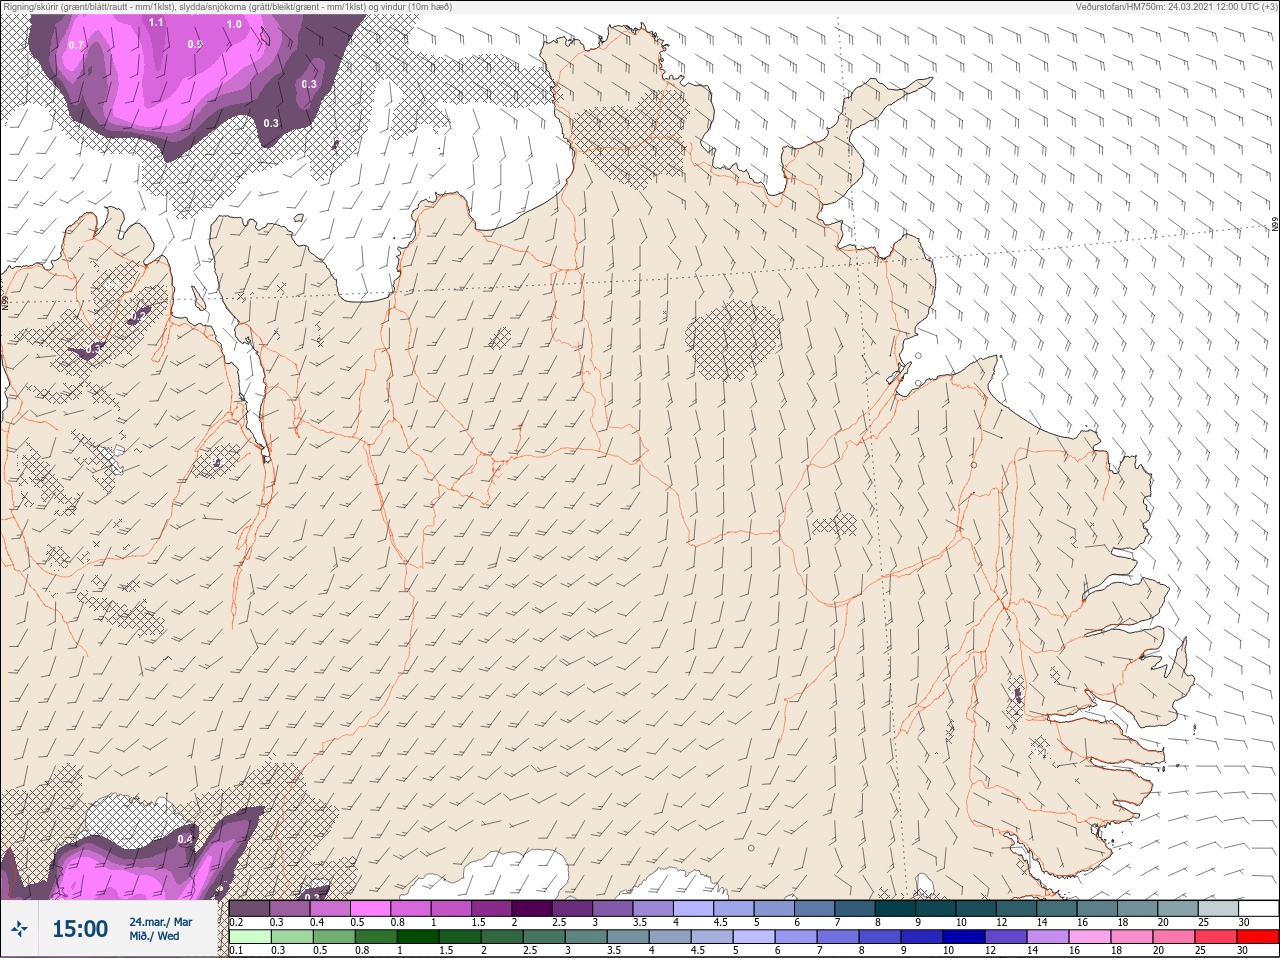The height and width of the screenshot is (958, 1280).
Task: Click the 'Mið./ Wed' weekday text
Action: point(154,936)
